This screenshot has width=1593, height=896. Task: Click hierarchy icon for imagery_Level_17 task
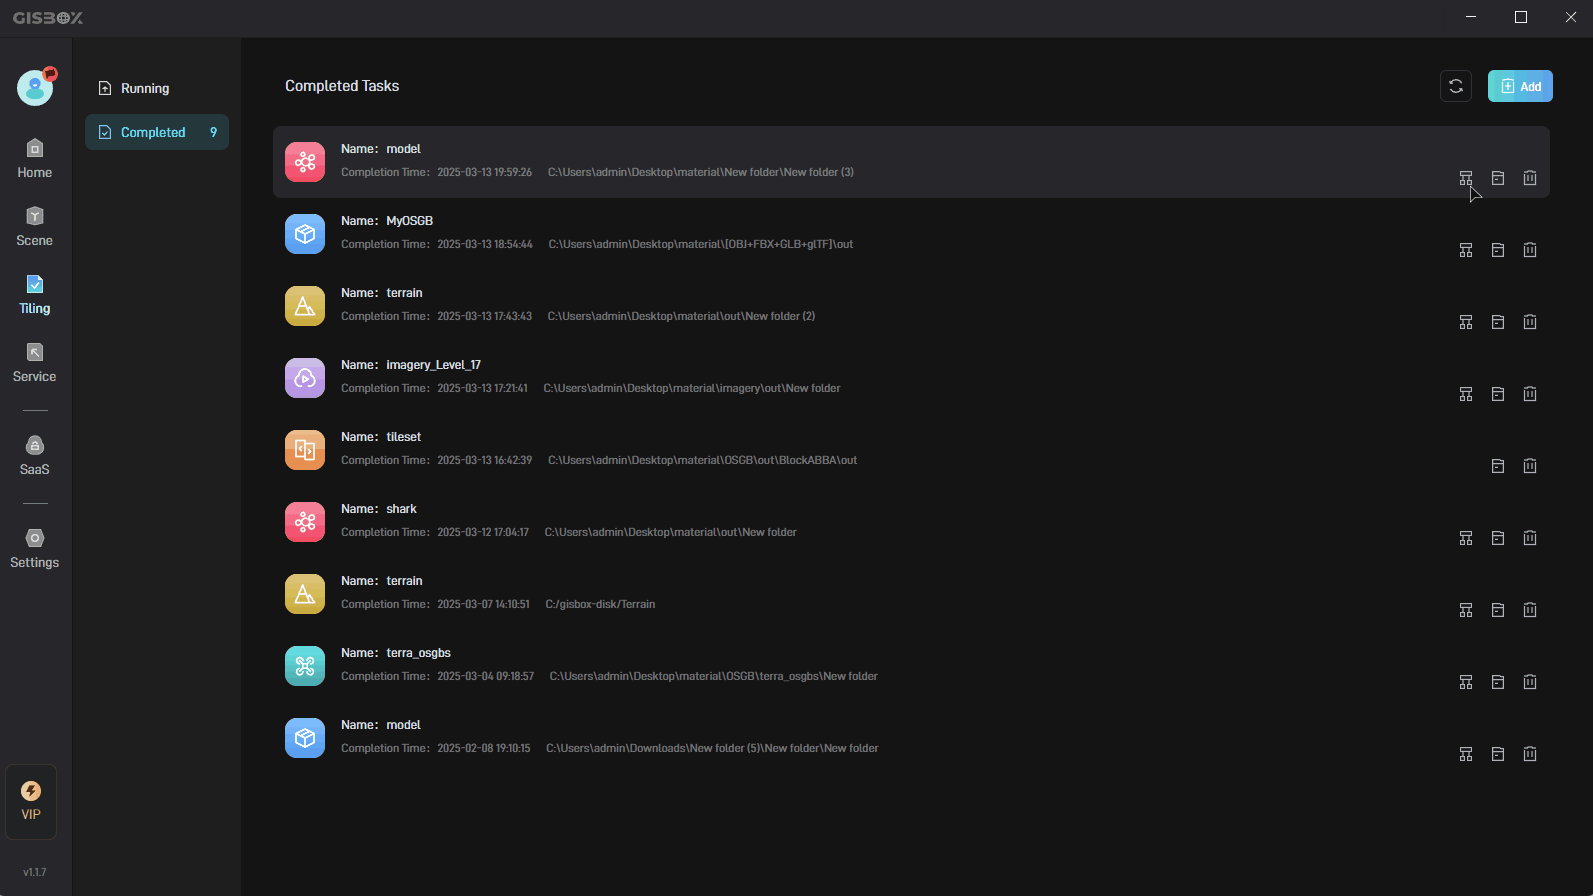[x=1466, y=394]
